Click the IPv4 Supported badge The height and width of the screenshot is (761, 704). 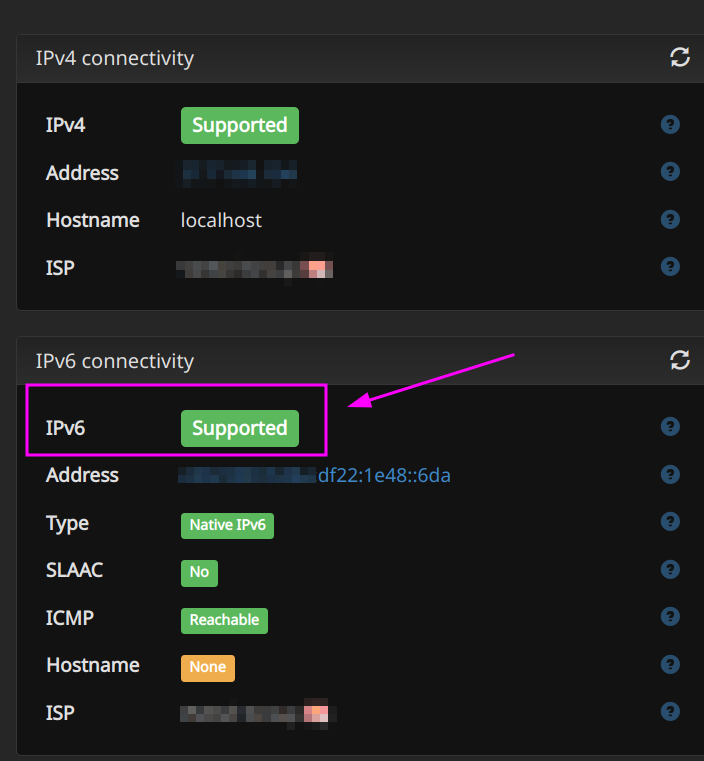240,125
